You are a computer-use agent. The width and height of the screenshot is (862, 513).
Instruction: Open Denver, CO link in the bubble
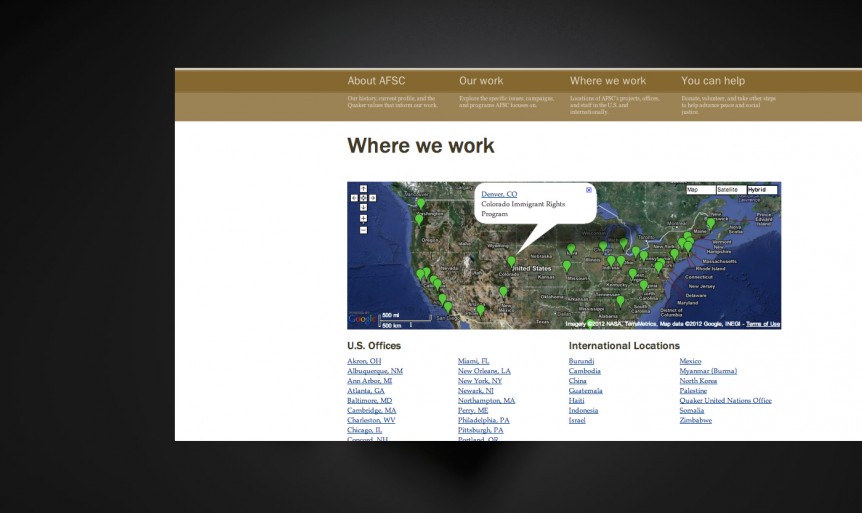point(499,194)
